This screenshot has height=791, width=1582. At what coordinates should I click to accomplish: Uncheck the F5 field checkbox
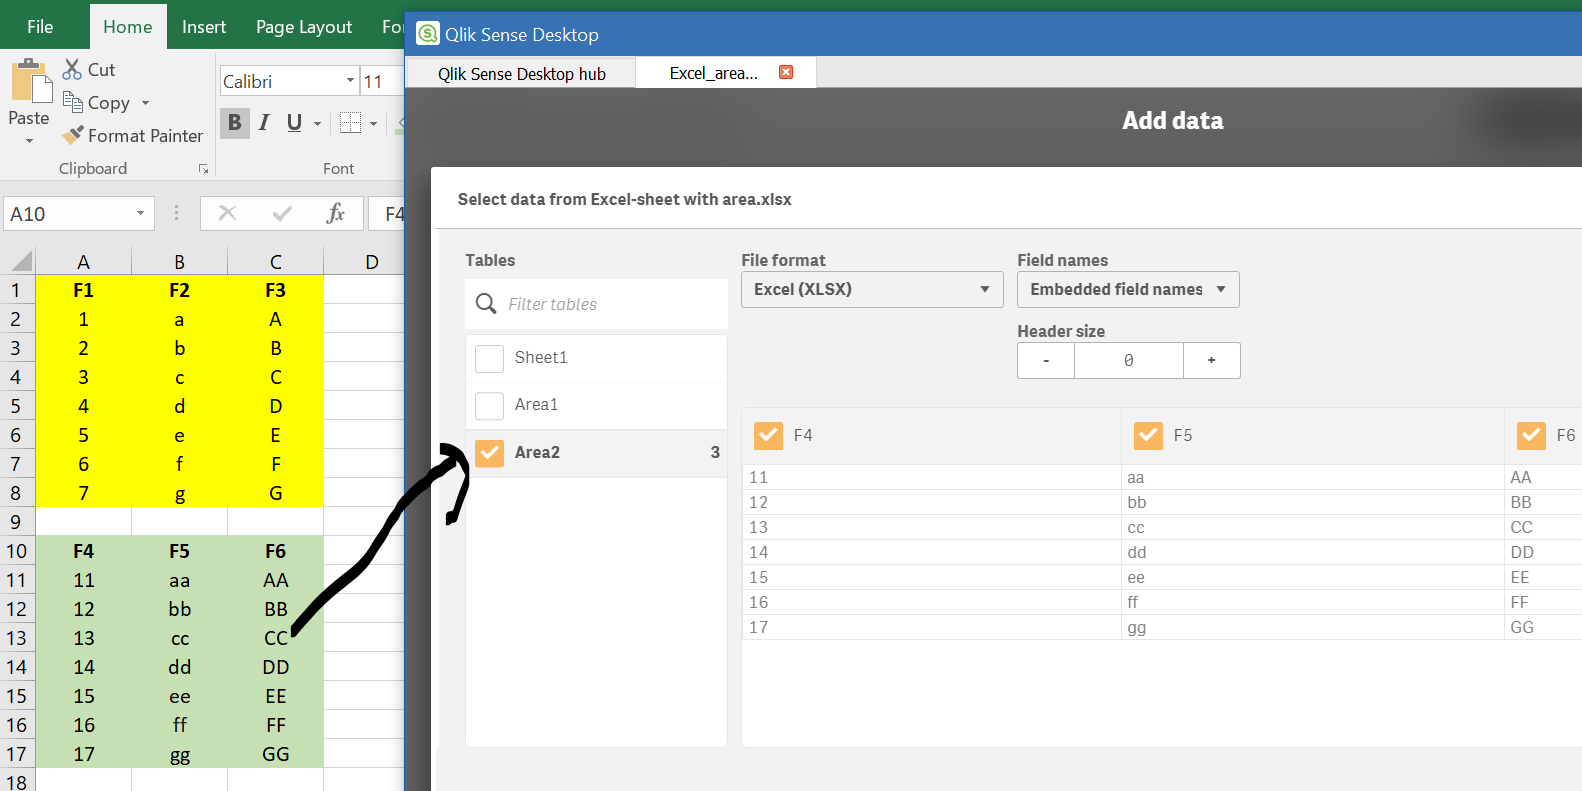(1148, 435)
